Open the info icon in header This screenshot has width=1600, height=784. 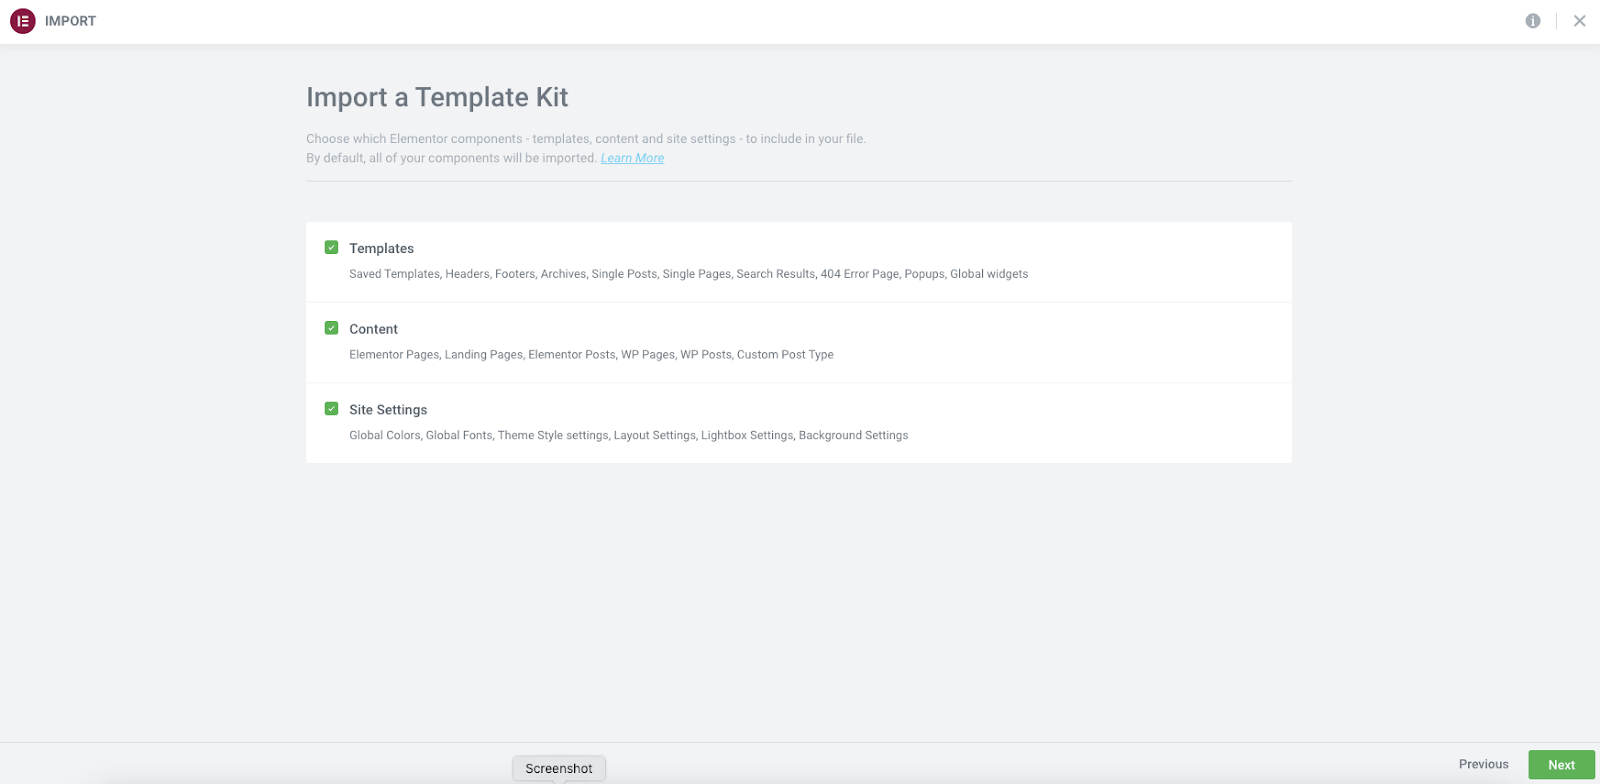[1533, 21]
